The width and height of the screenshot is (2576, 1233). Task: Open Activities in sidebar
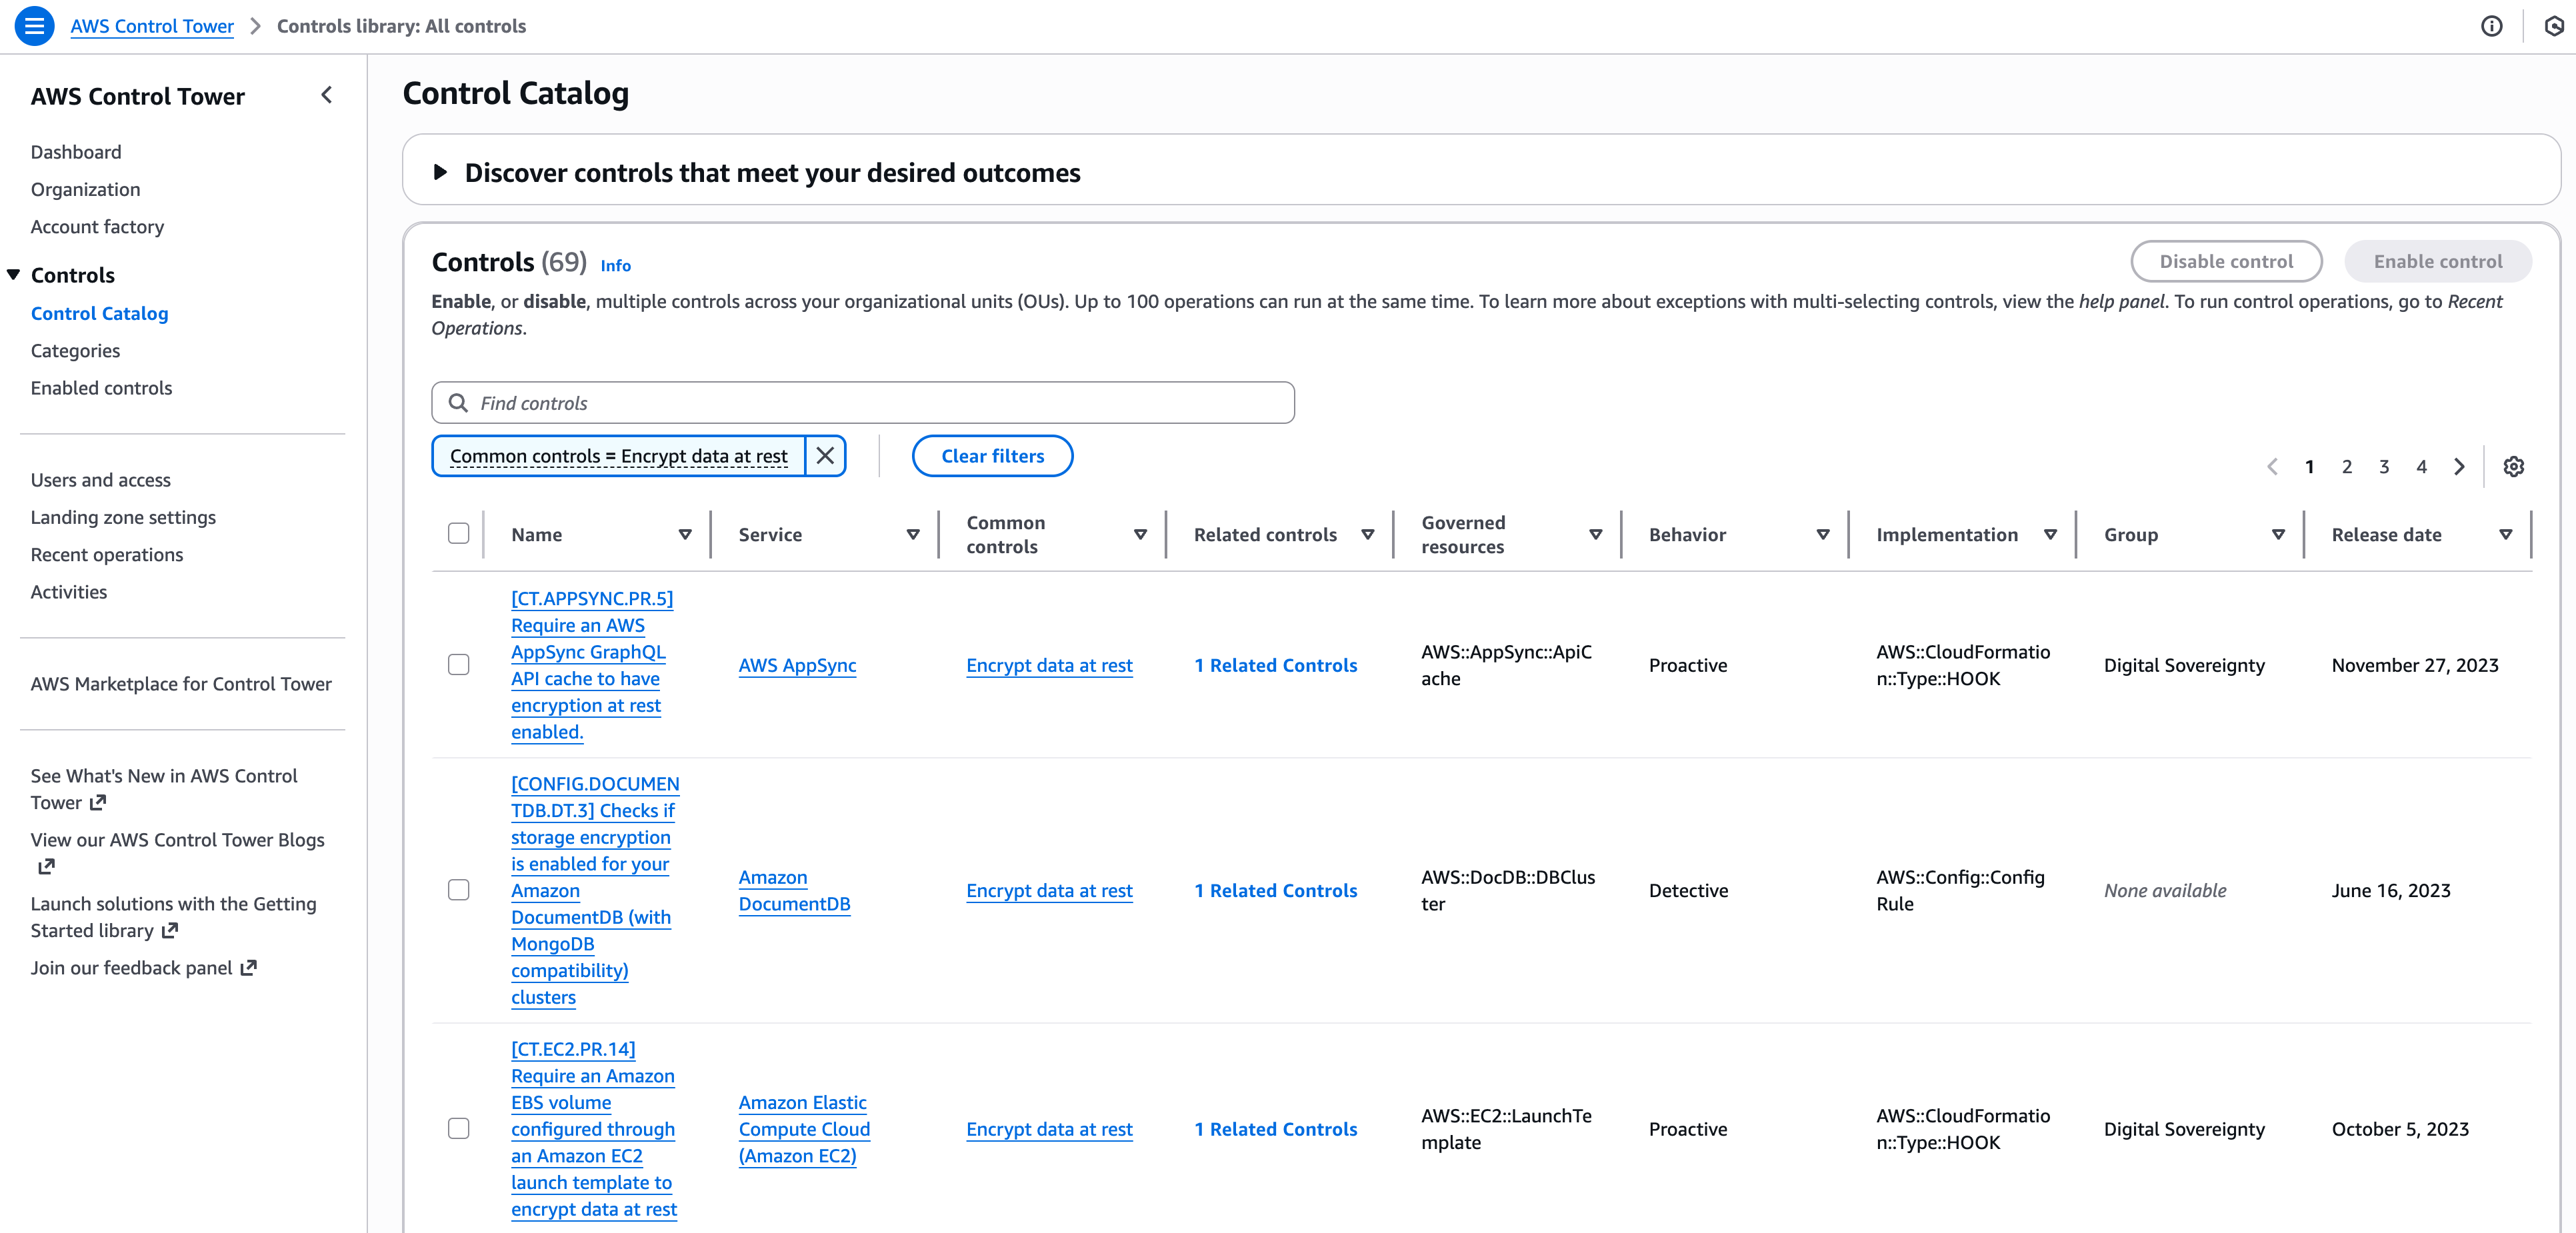coord(68,592)
